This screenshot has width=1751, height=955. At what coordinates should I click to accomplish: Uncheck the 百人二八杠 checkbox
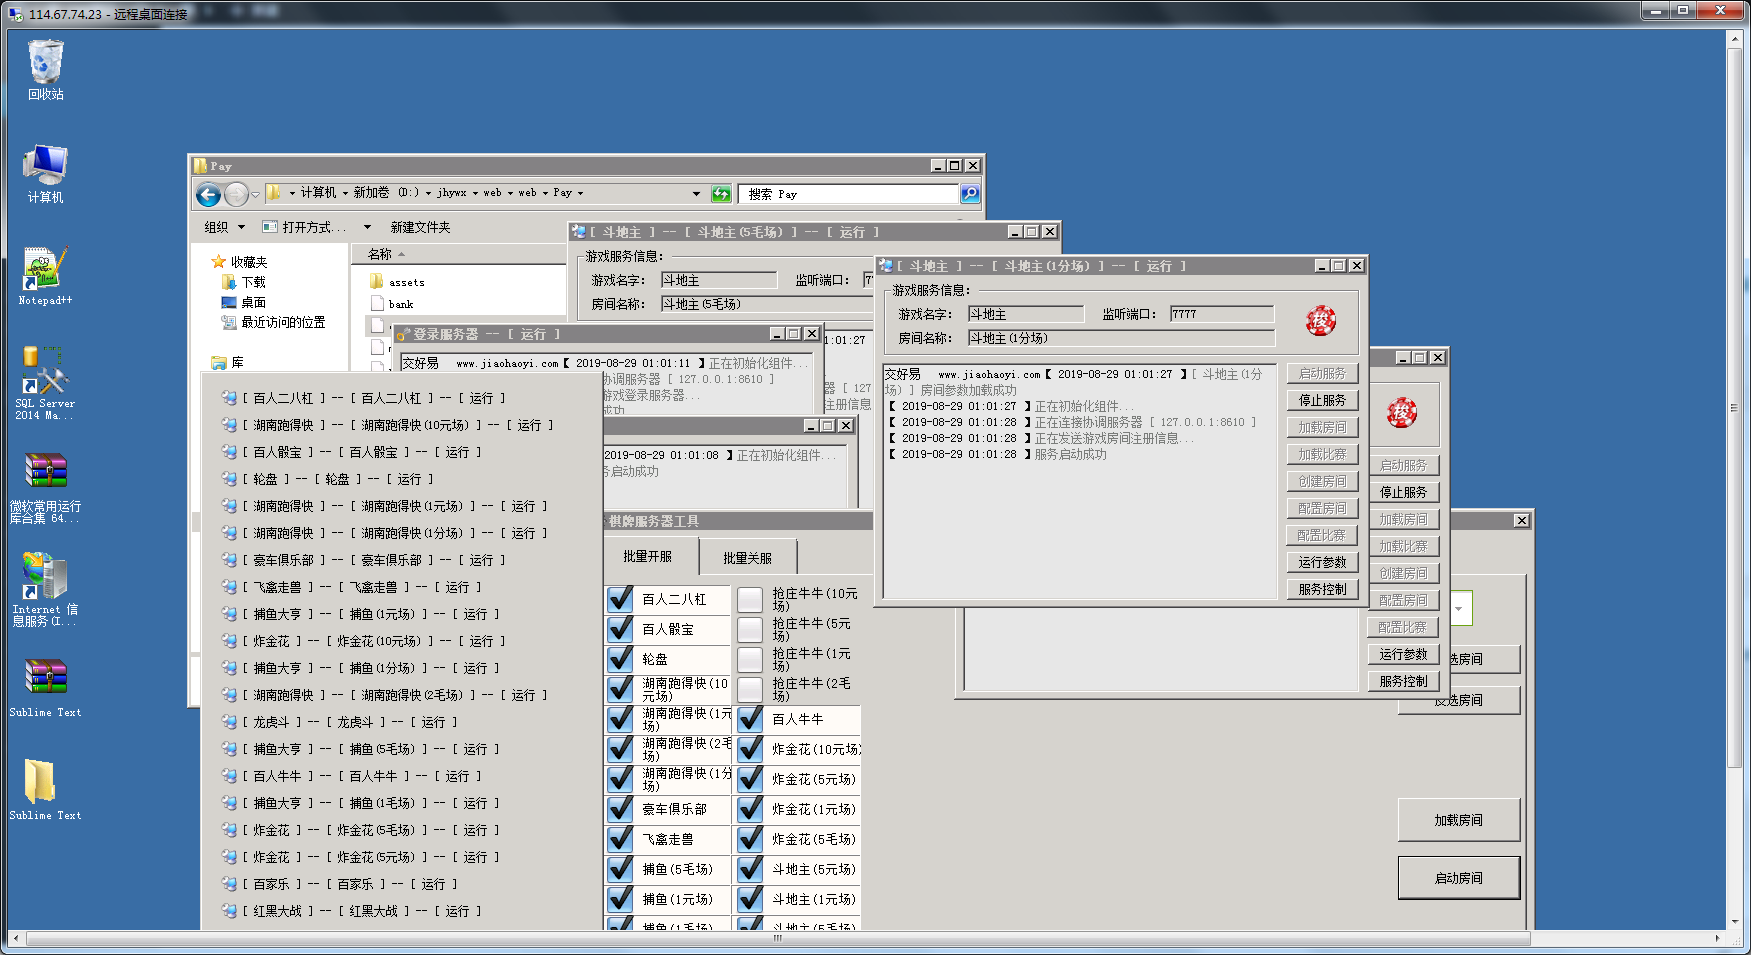click(x=621, y=599)
